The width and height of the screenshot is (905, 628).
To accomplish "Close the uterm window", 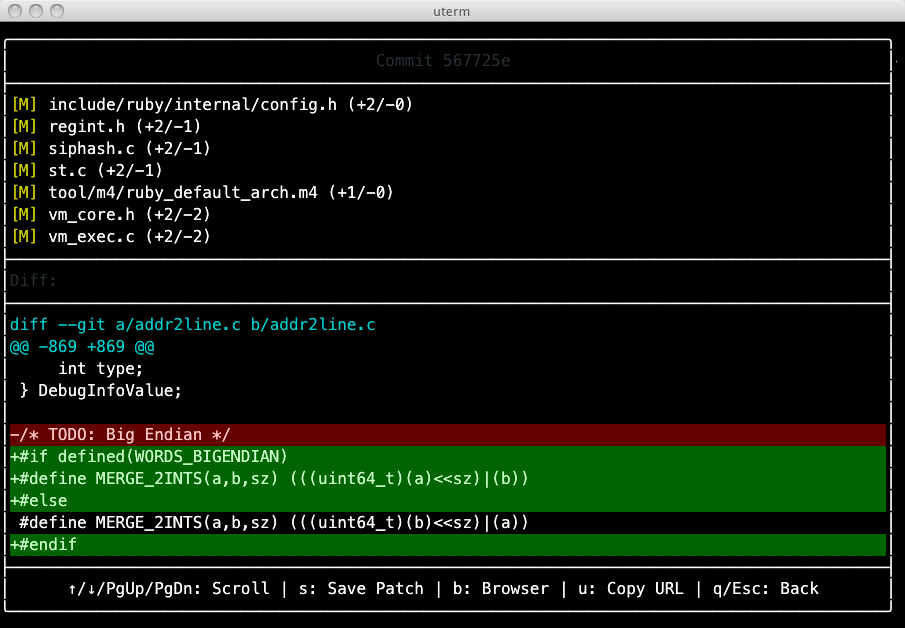I will click(16, 11).
